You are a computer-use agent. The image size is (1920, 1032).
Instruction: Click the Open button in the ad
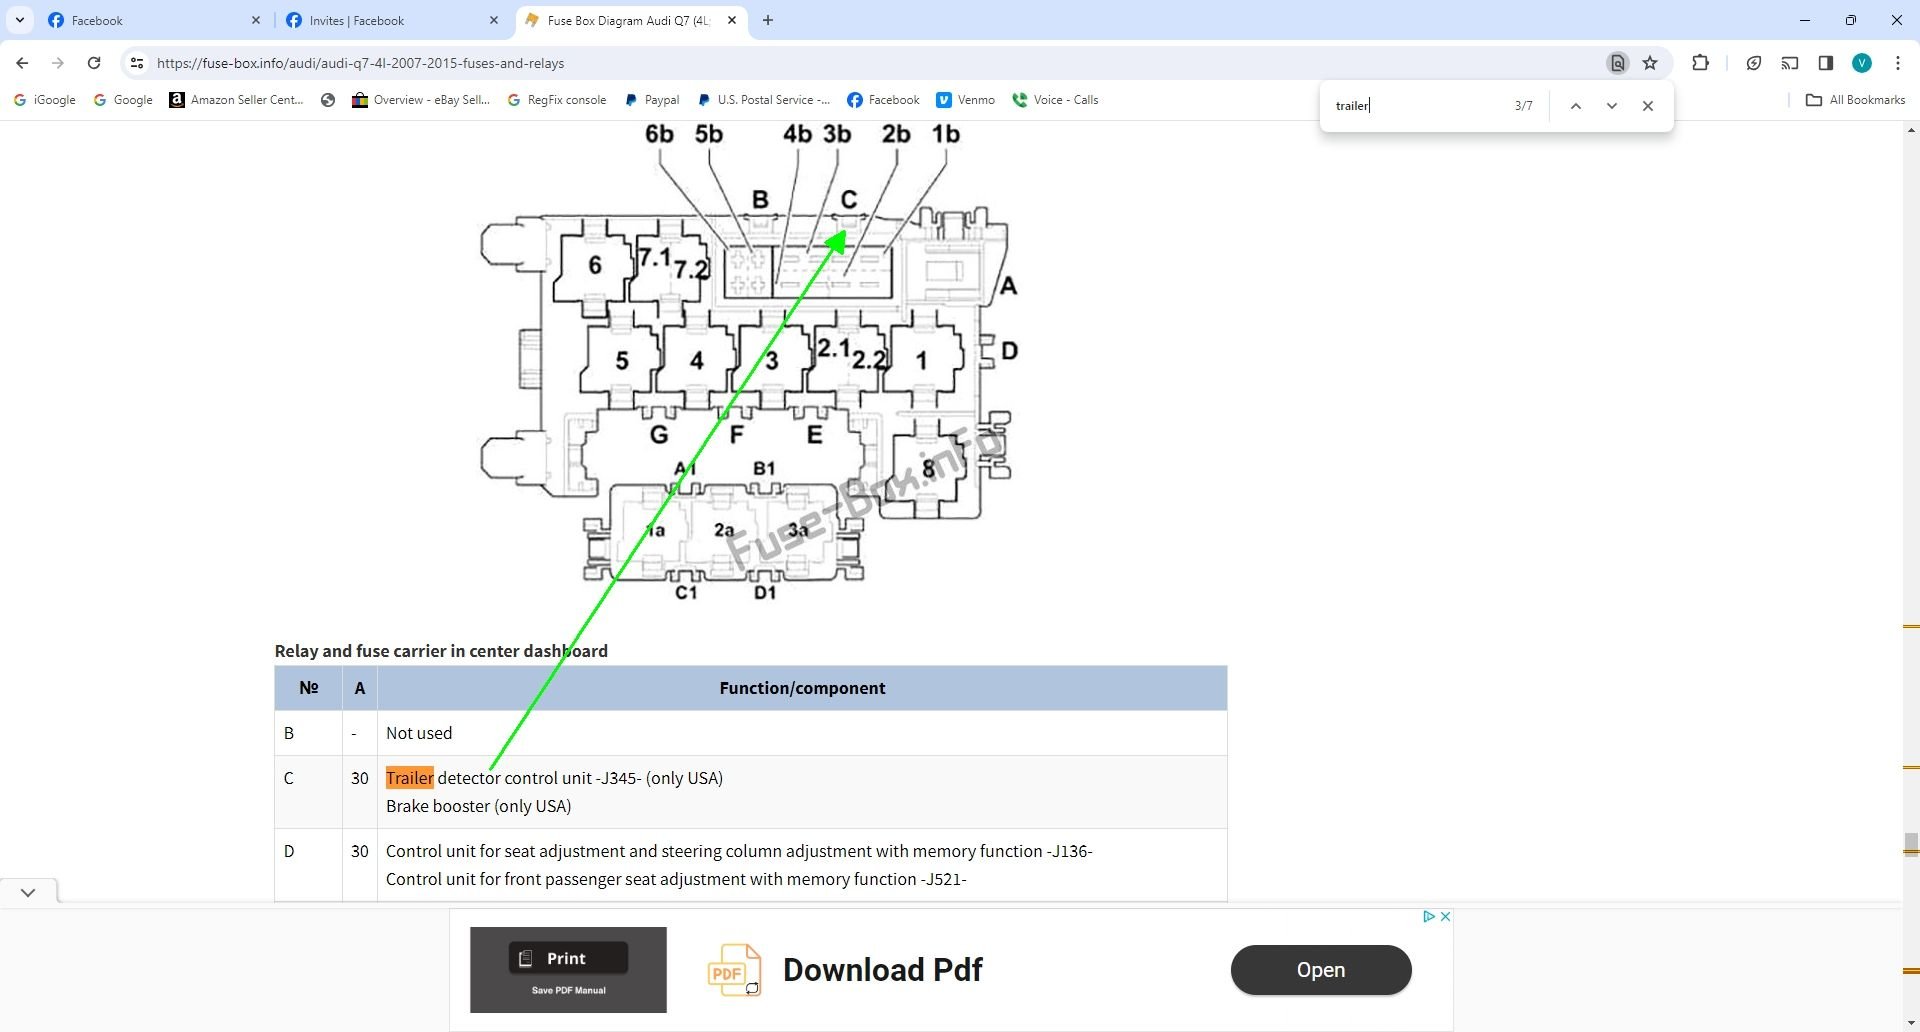coord(1320,969)
